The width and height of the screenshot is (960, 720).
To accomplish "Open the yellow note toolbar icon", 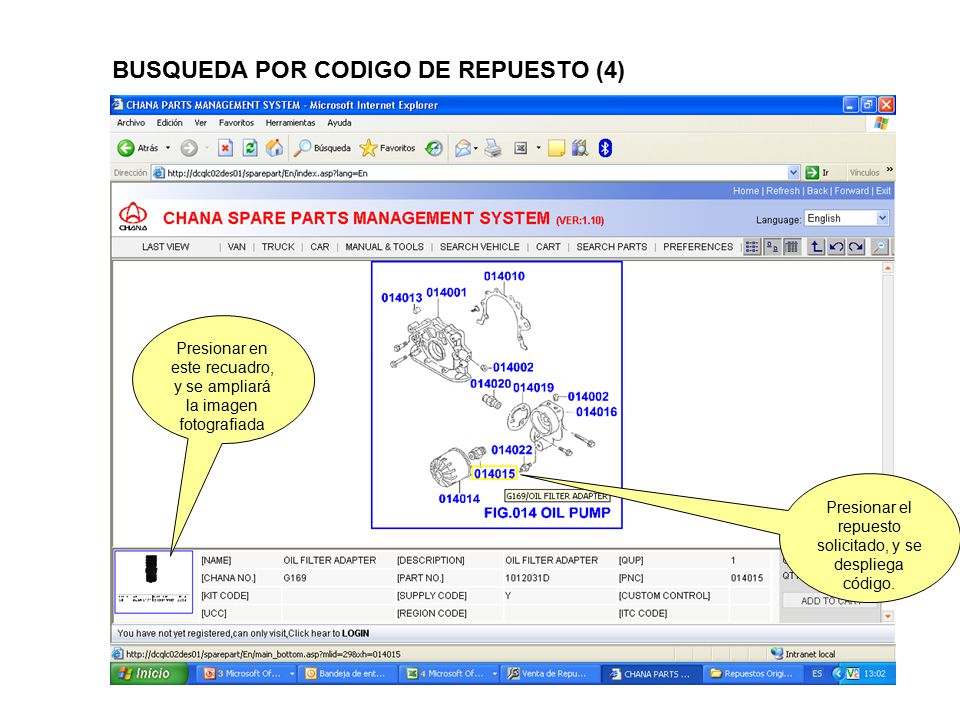I will [556, 148].
